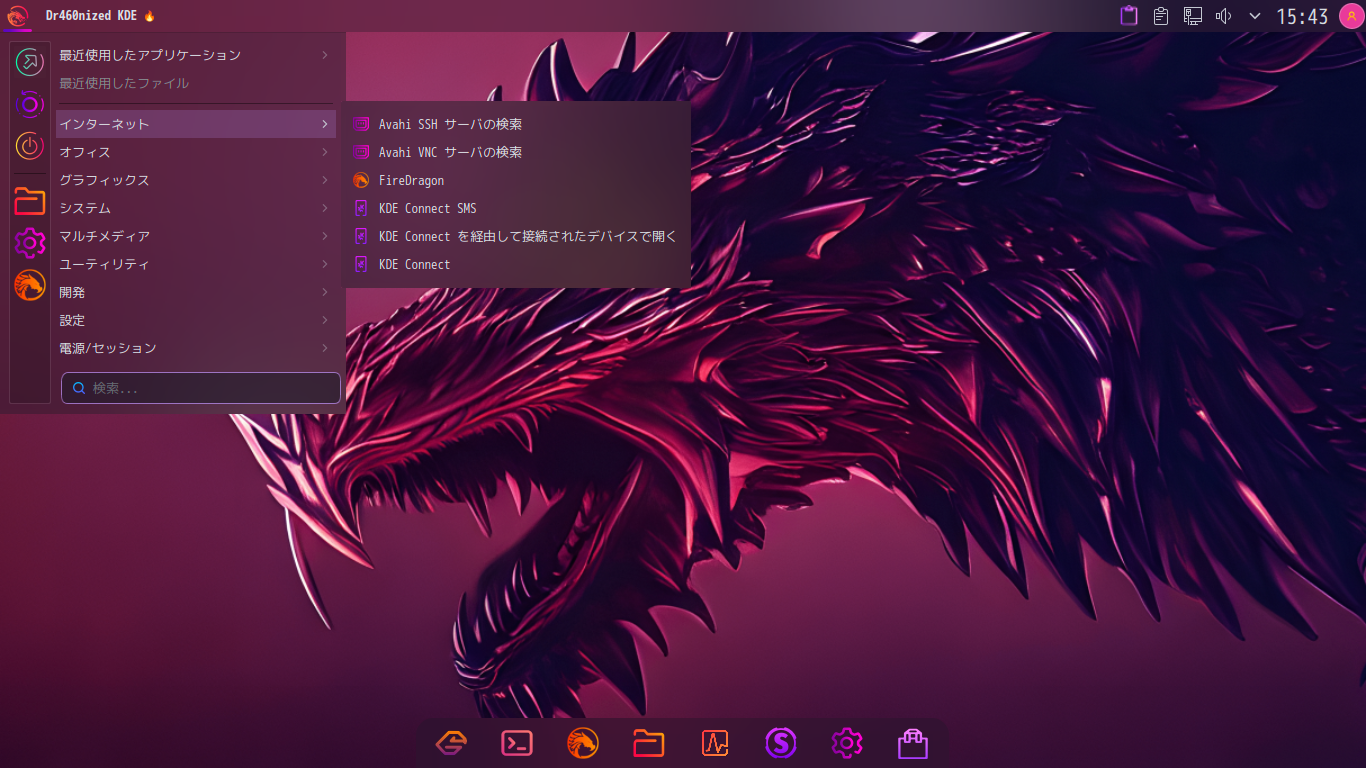Expand the グラフィックス category
Screen dimensions: 1366x768
point(196,180)
